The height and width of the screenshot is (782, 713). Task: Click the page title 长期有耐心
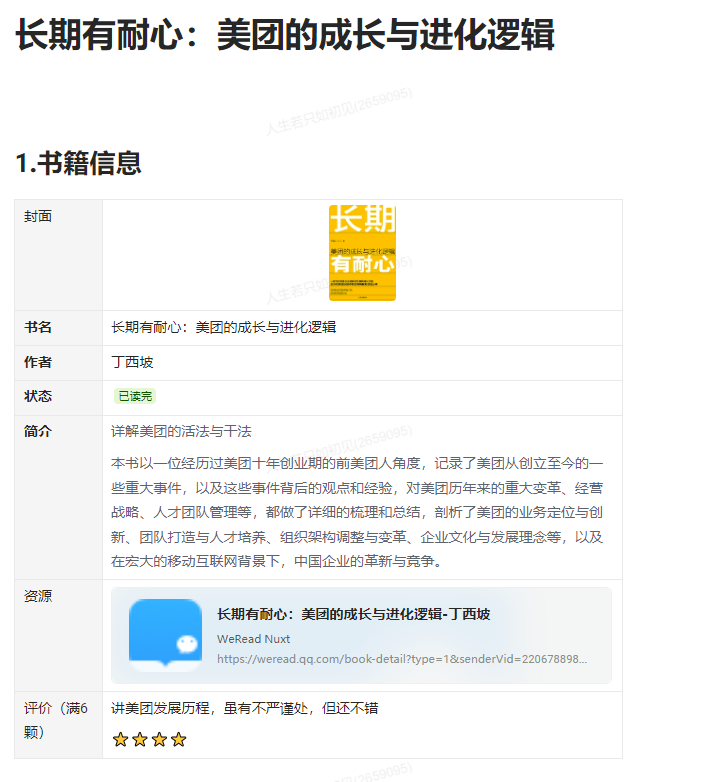(285, 34)
